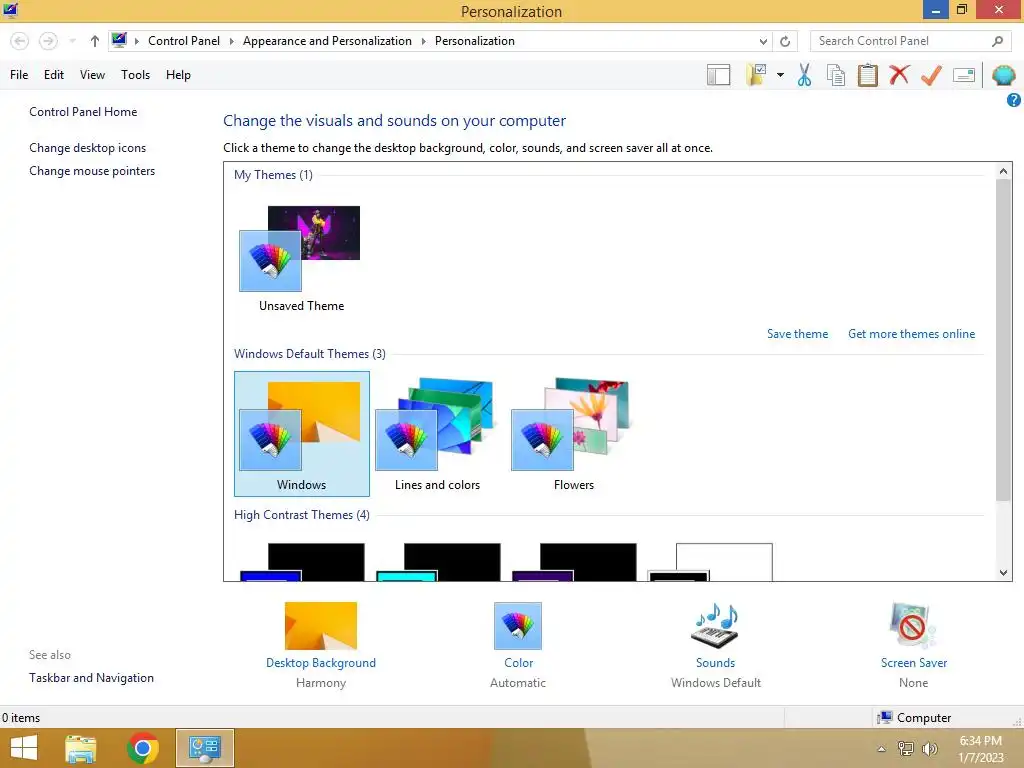Screen dimensions: 1024x768
Task: Open the File menu
Action: click(x=19, y=74)
